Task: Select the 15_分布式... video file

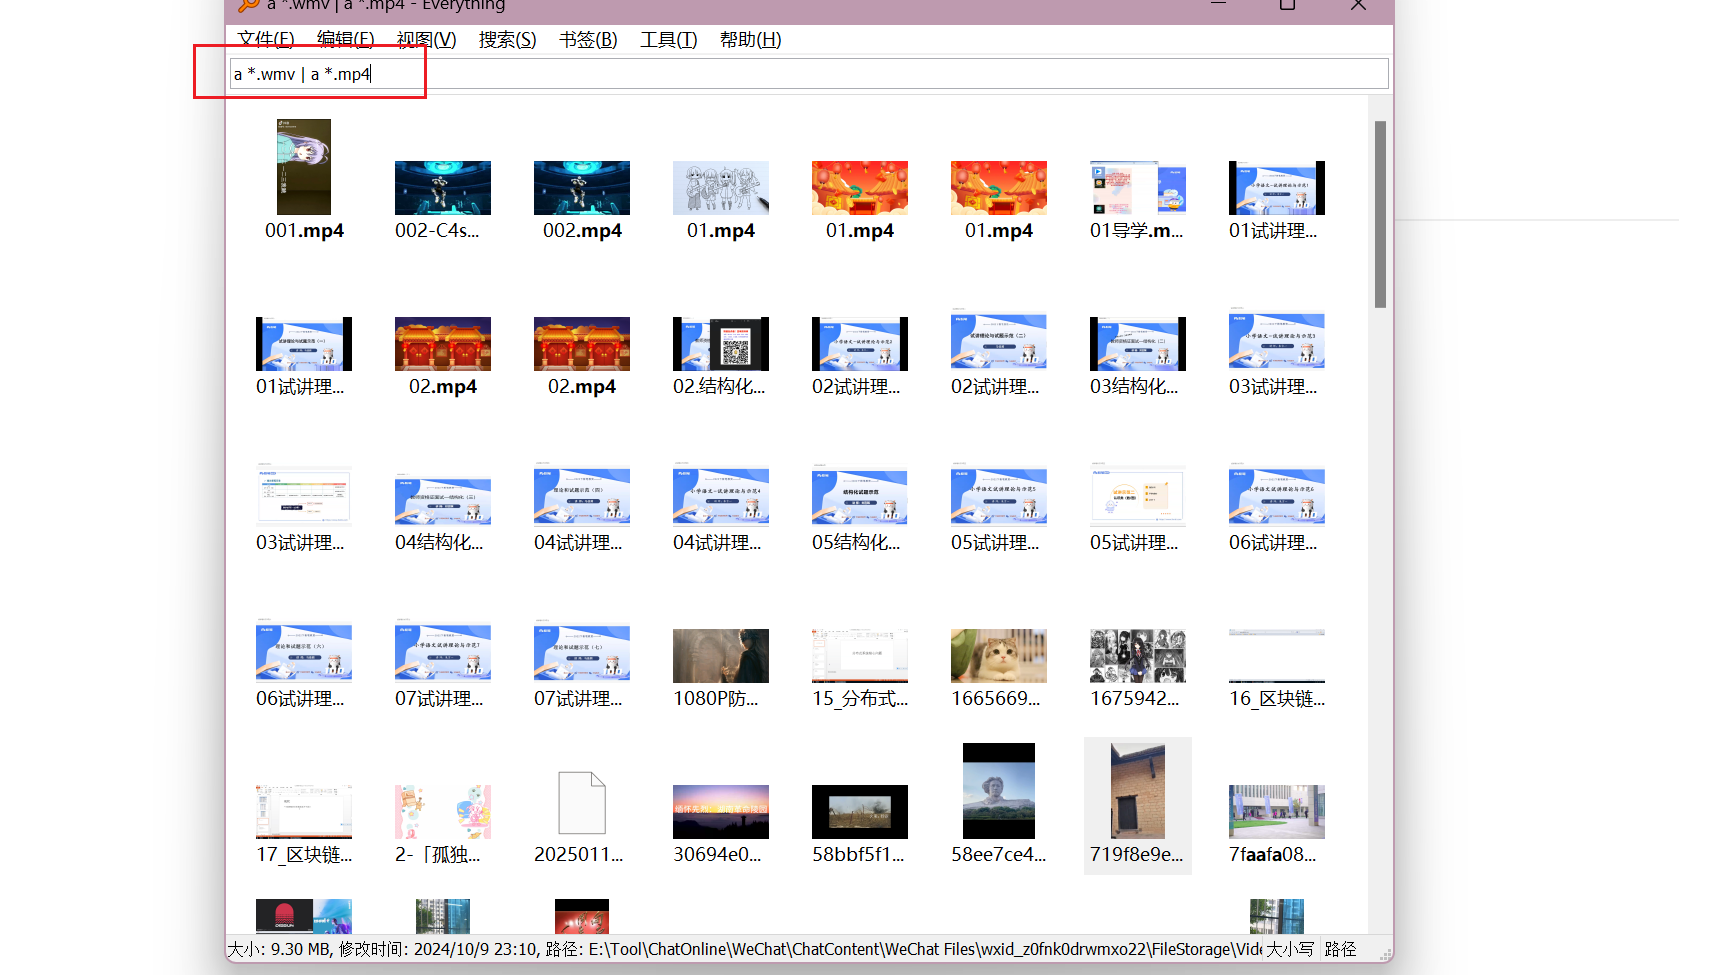Action: tap(860, 668)
